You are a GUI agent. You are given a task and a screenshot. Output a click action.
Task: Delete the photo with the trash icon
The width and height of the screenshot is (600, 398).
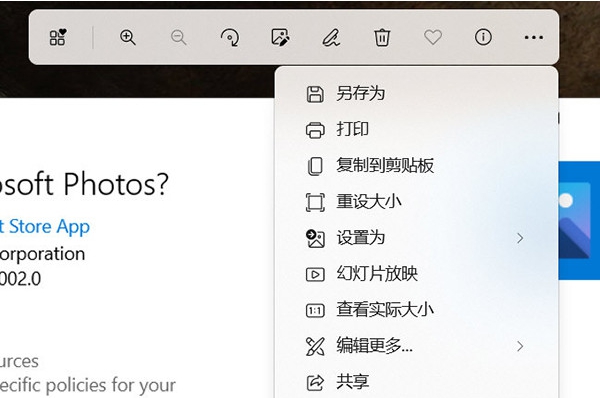[382, 38]
